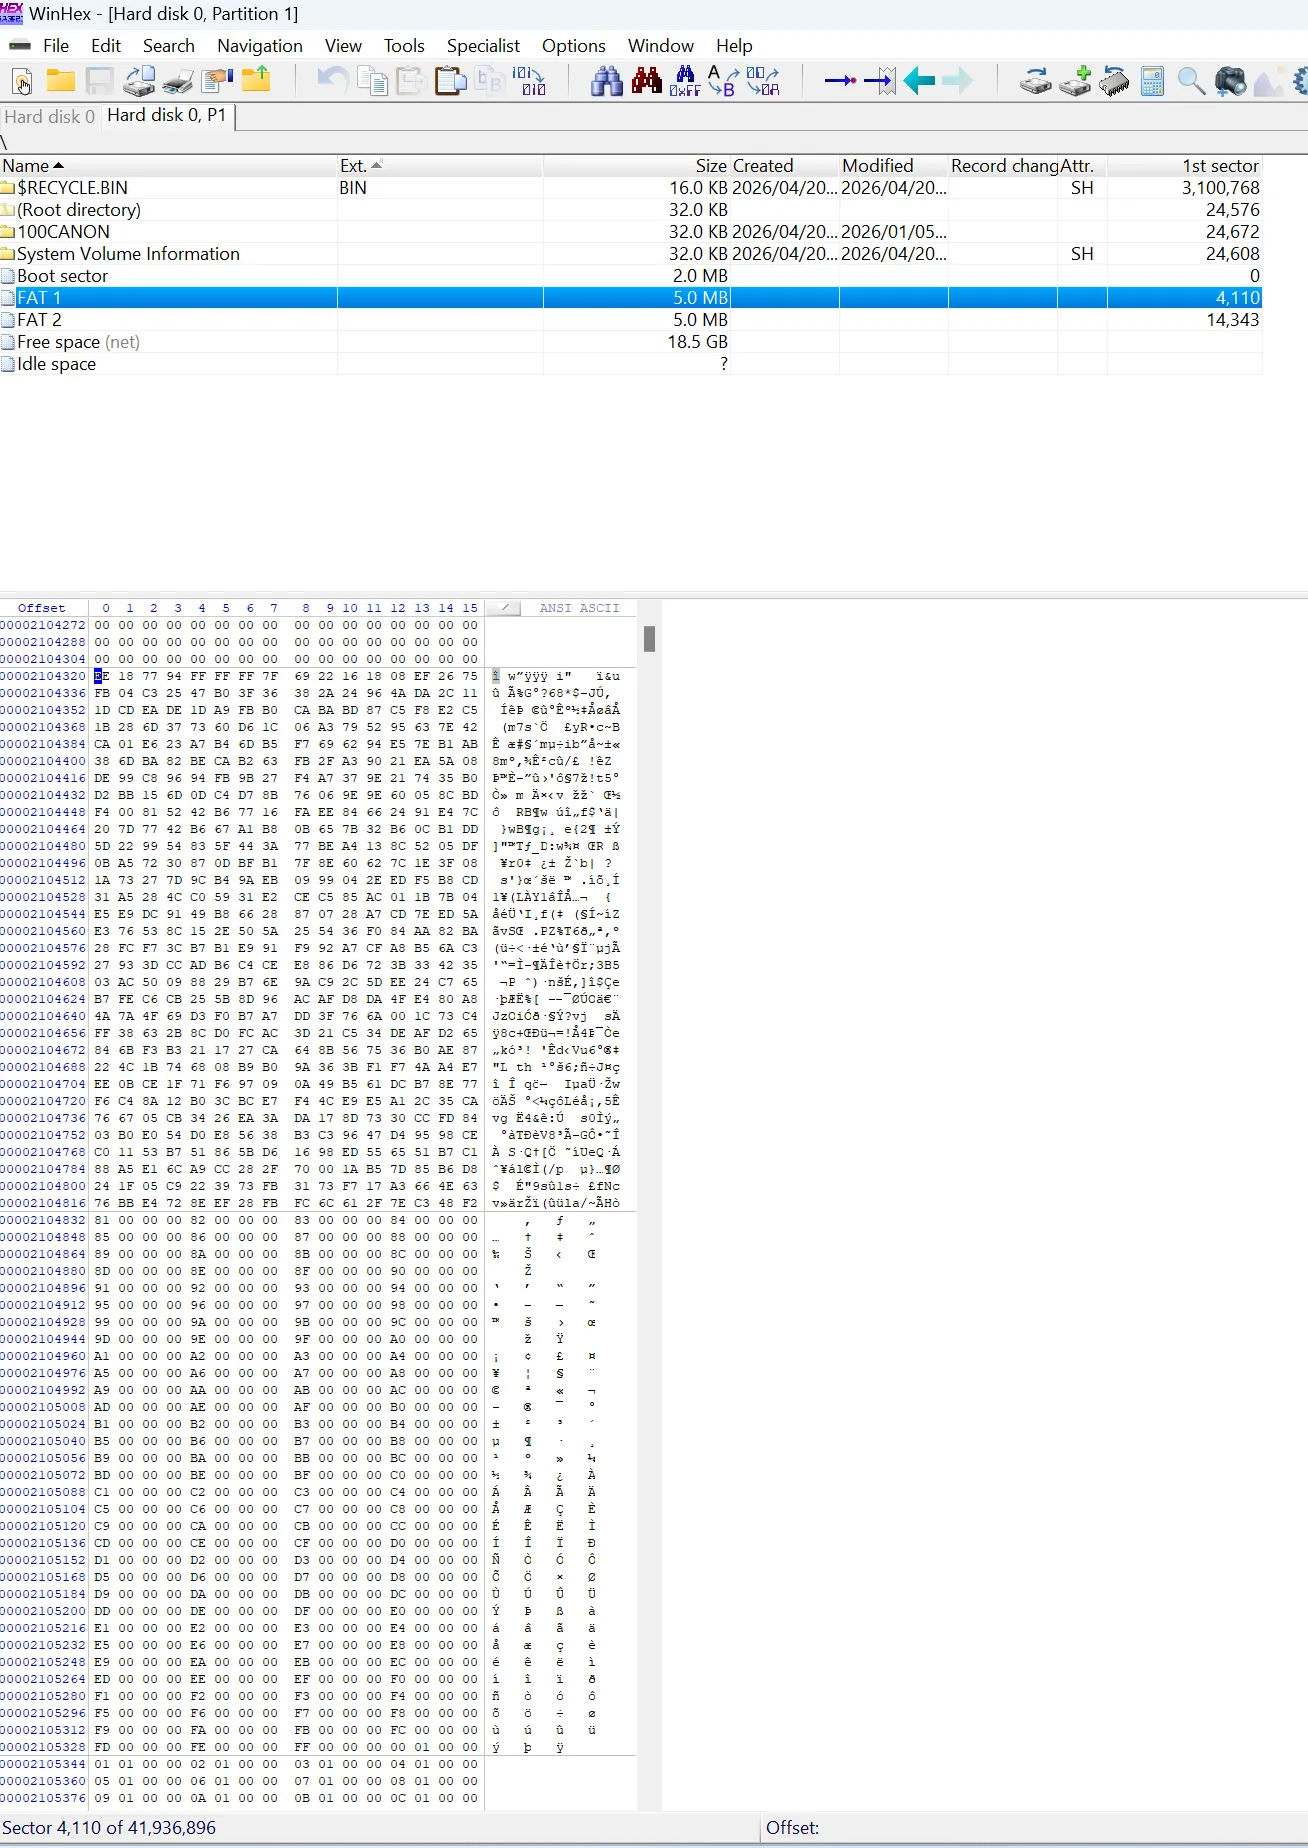Click offset 00002104320 in hex view
Screen dimensions: 1308x1848
tap(44, 676)
